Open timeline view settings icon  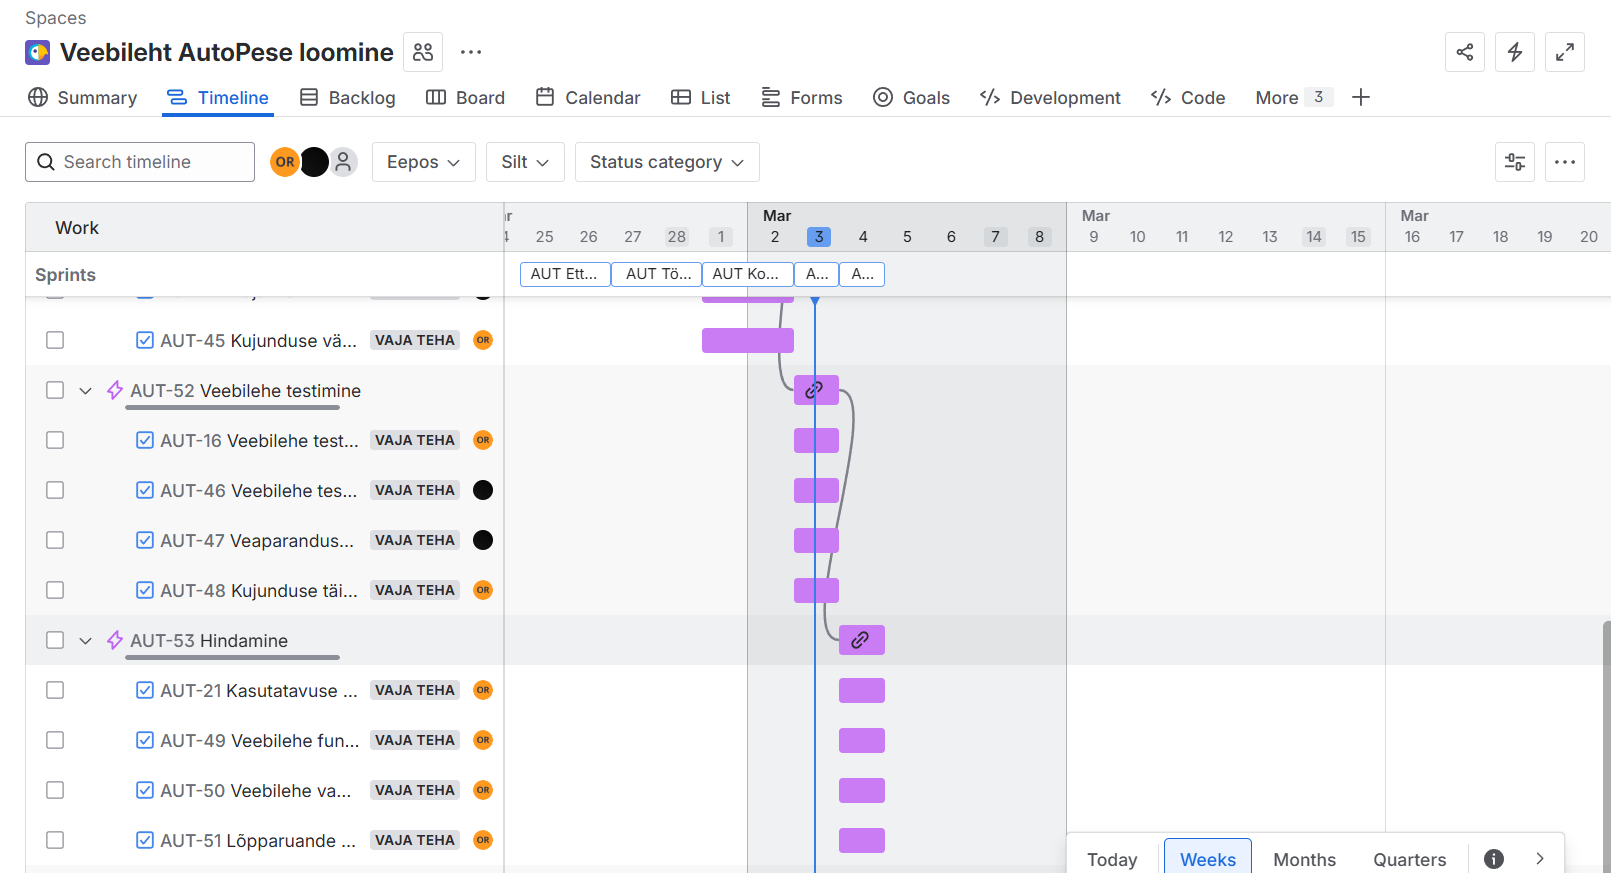point(1514,162)
